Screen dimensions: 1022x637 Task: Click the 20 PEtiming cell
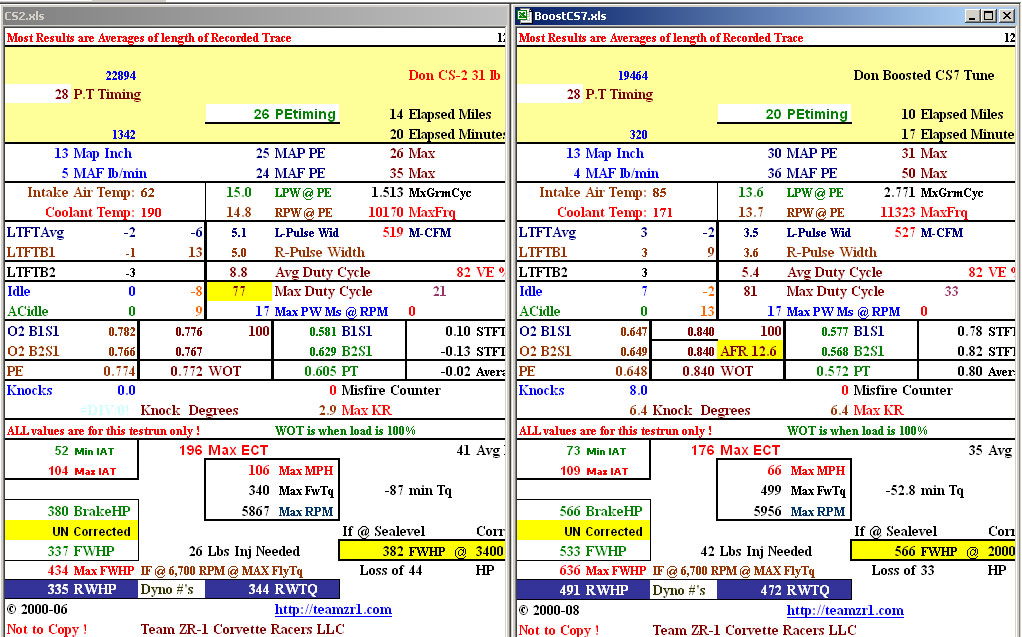[x=784, y=115]
